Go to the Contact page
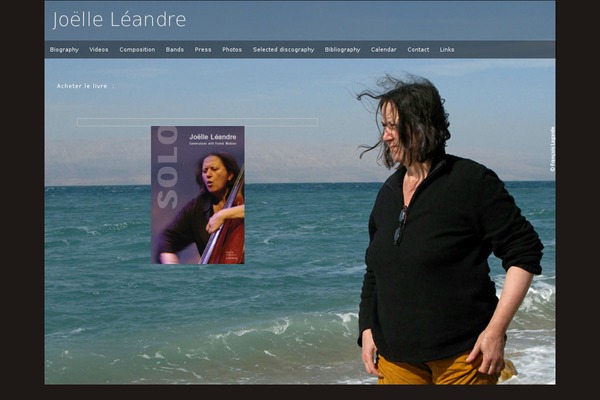Viewport: 600px width, 400px height. point(418,49)
